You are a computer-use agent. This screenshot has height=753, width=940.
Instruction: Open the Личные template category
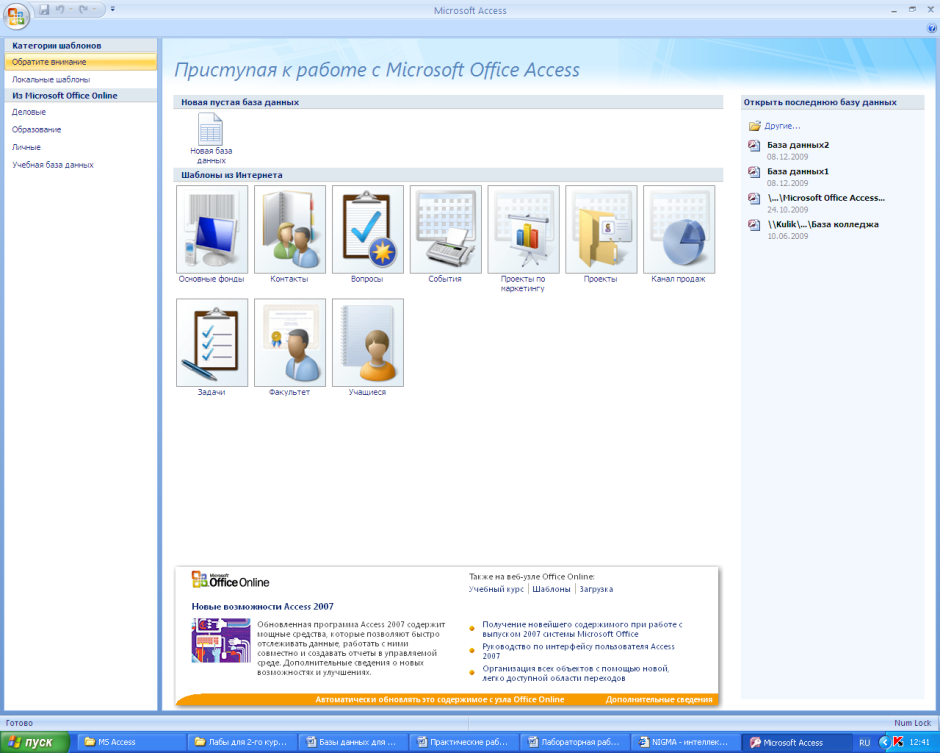pyautogui.click(x=80, y=147)
